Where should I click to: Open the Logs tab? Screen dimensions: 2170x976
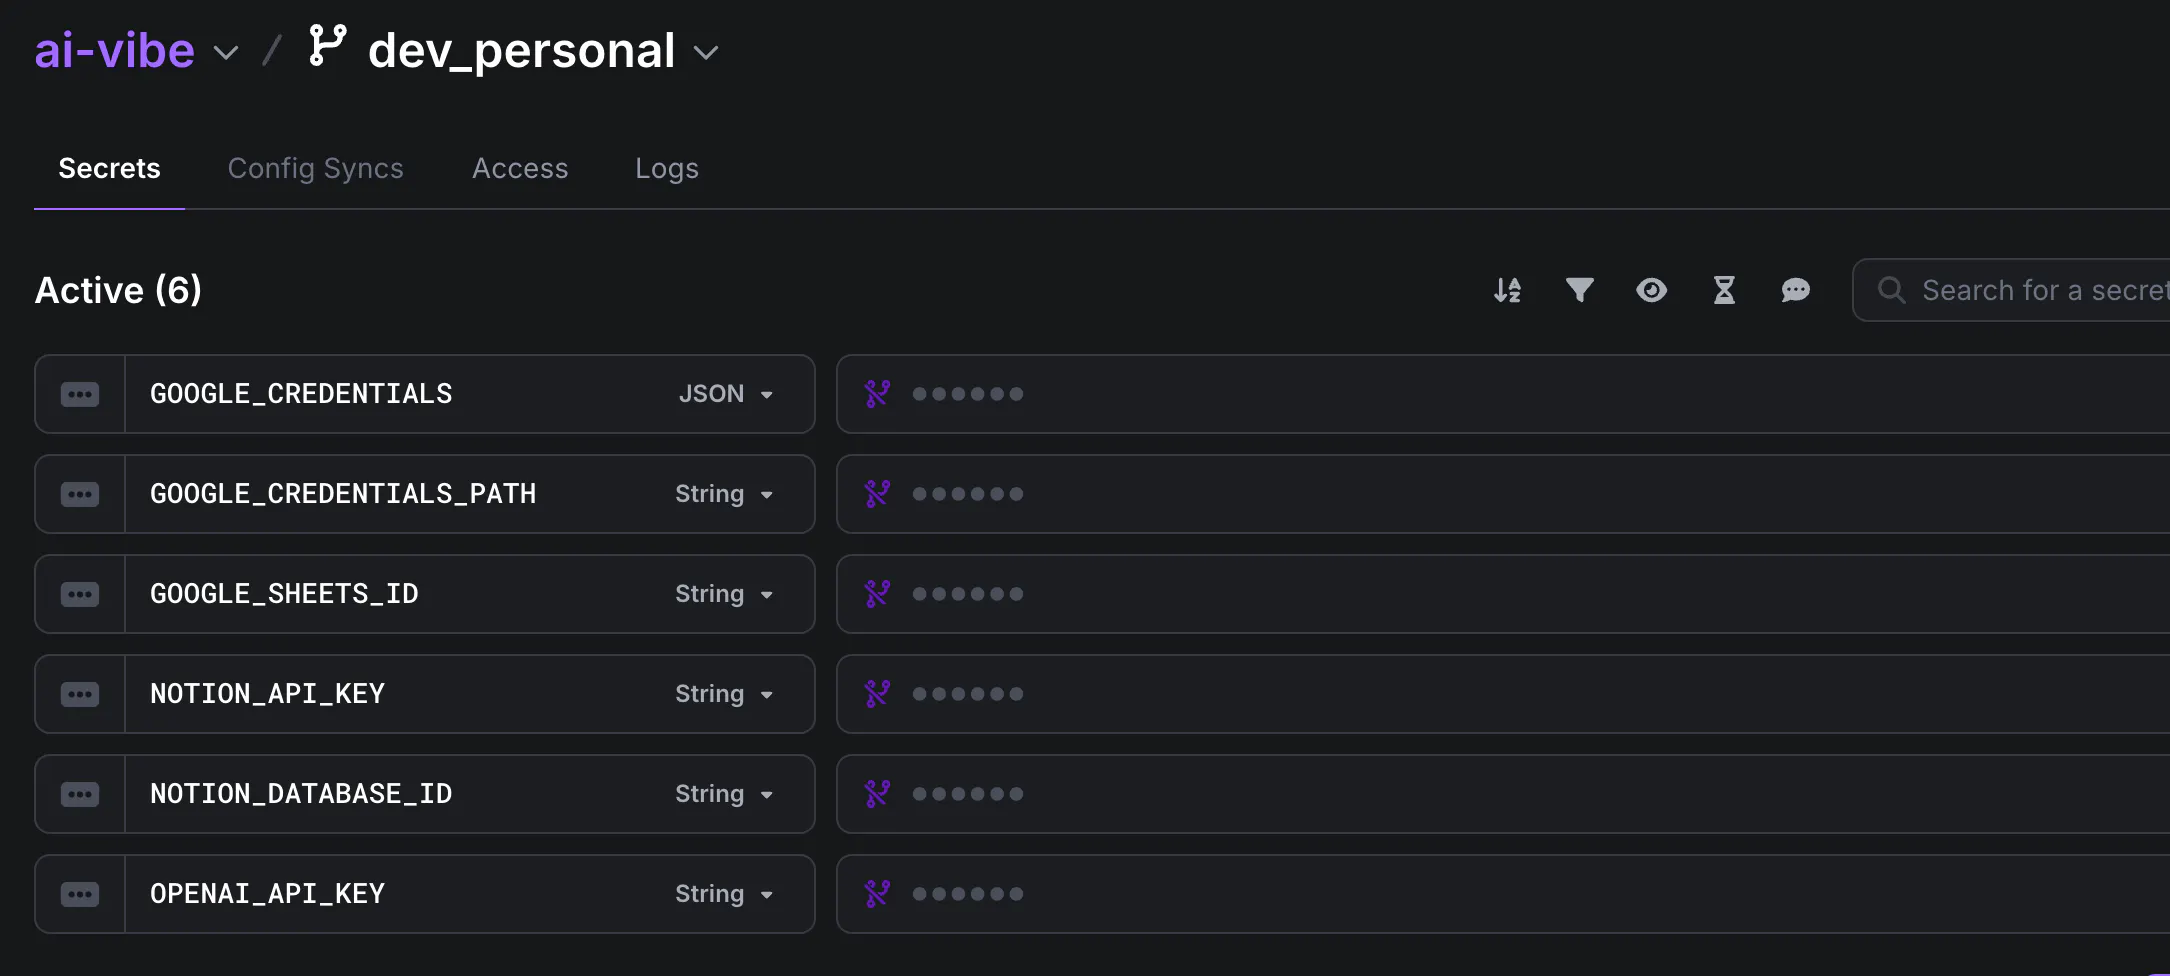coord(667,168)
